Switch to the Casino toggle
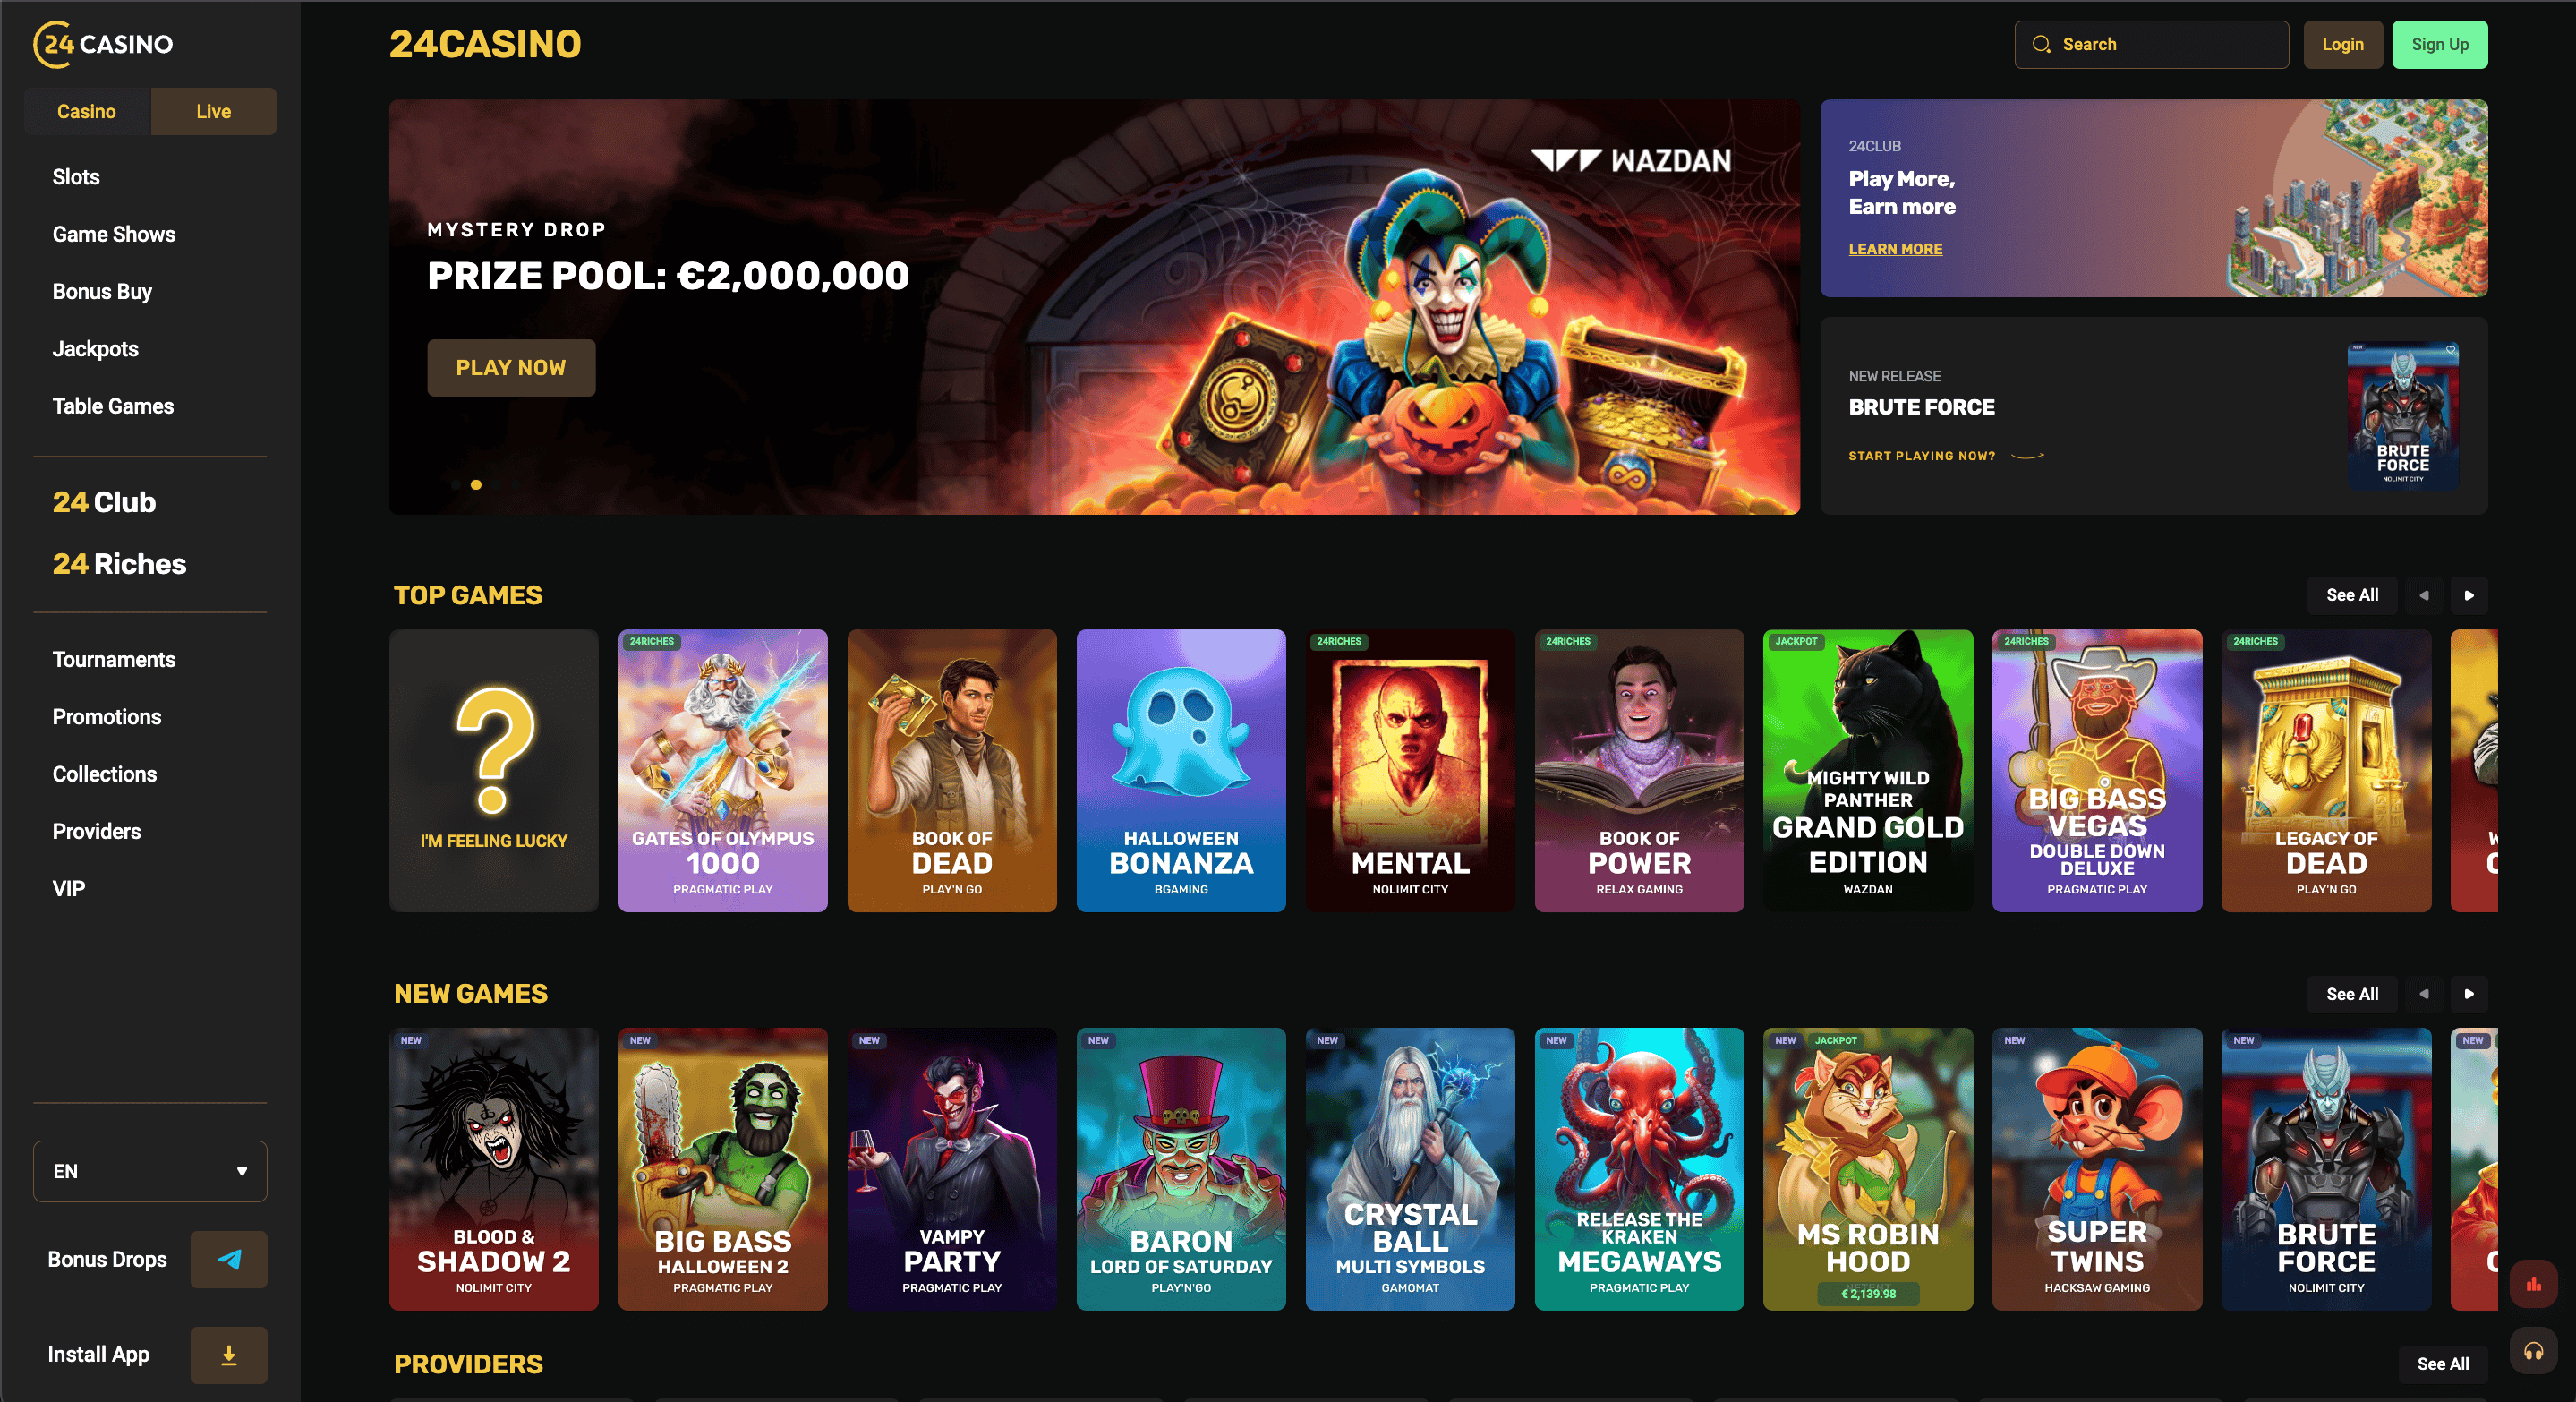 (87, 111)
